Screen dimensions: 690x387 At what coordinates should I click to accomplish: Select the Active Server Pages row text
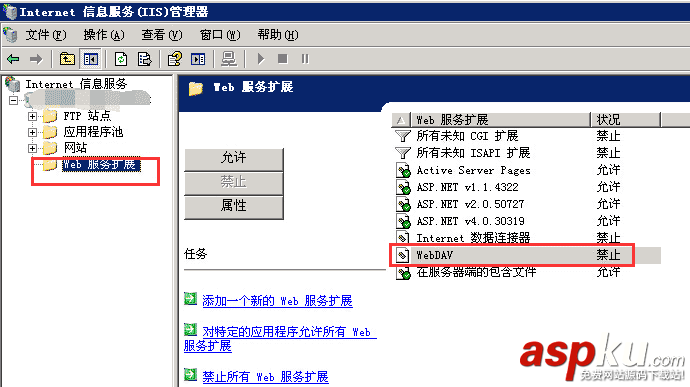(473, 170)
